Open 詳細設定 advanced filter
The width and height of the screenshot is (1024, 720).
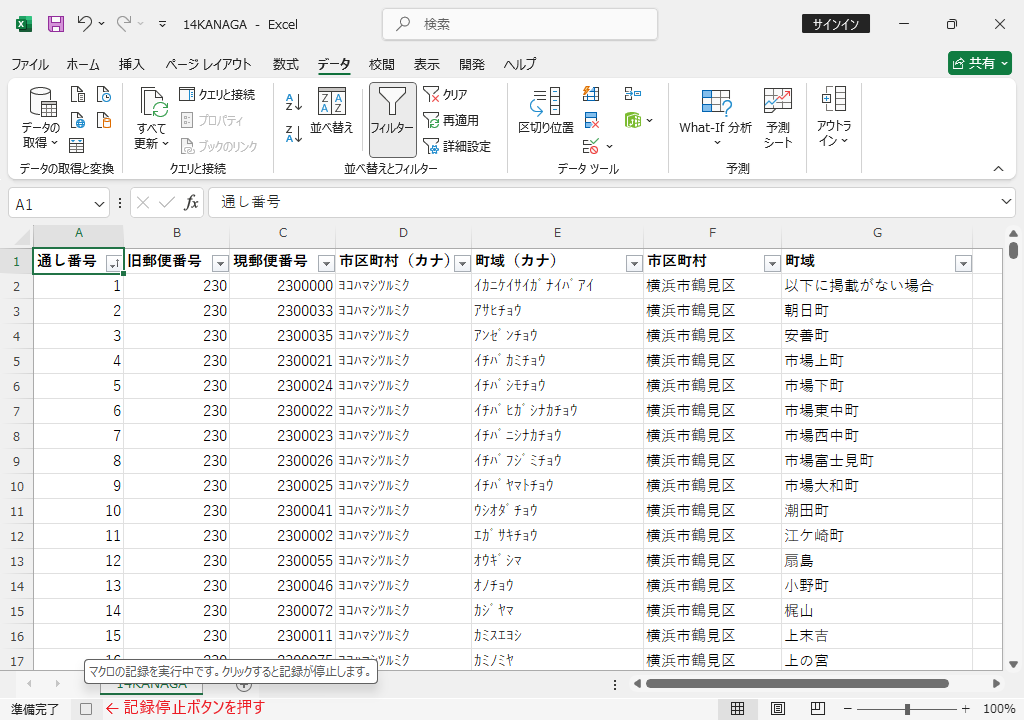pyautogui.click(x=457, y=146)
